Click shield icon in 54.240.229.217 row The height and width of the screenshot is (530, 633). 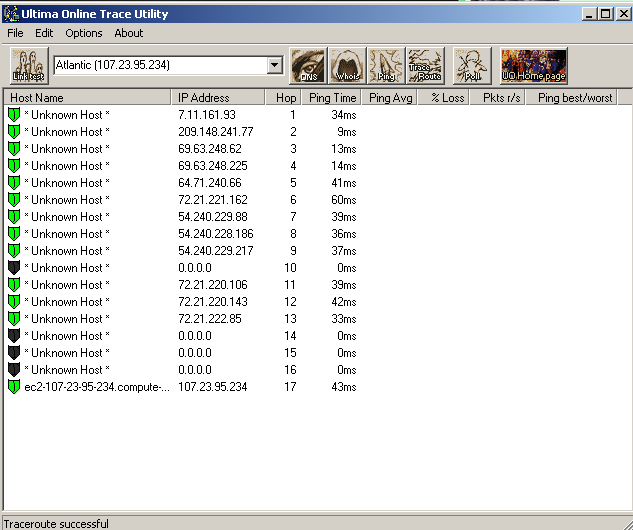coord(14,251)
